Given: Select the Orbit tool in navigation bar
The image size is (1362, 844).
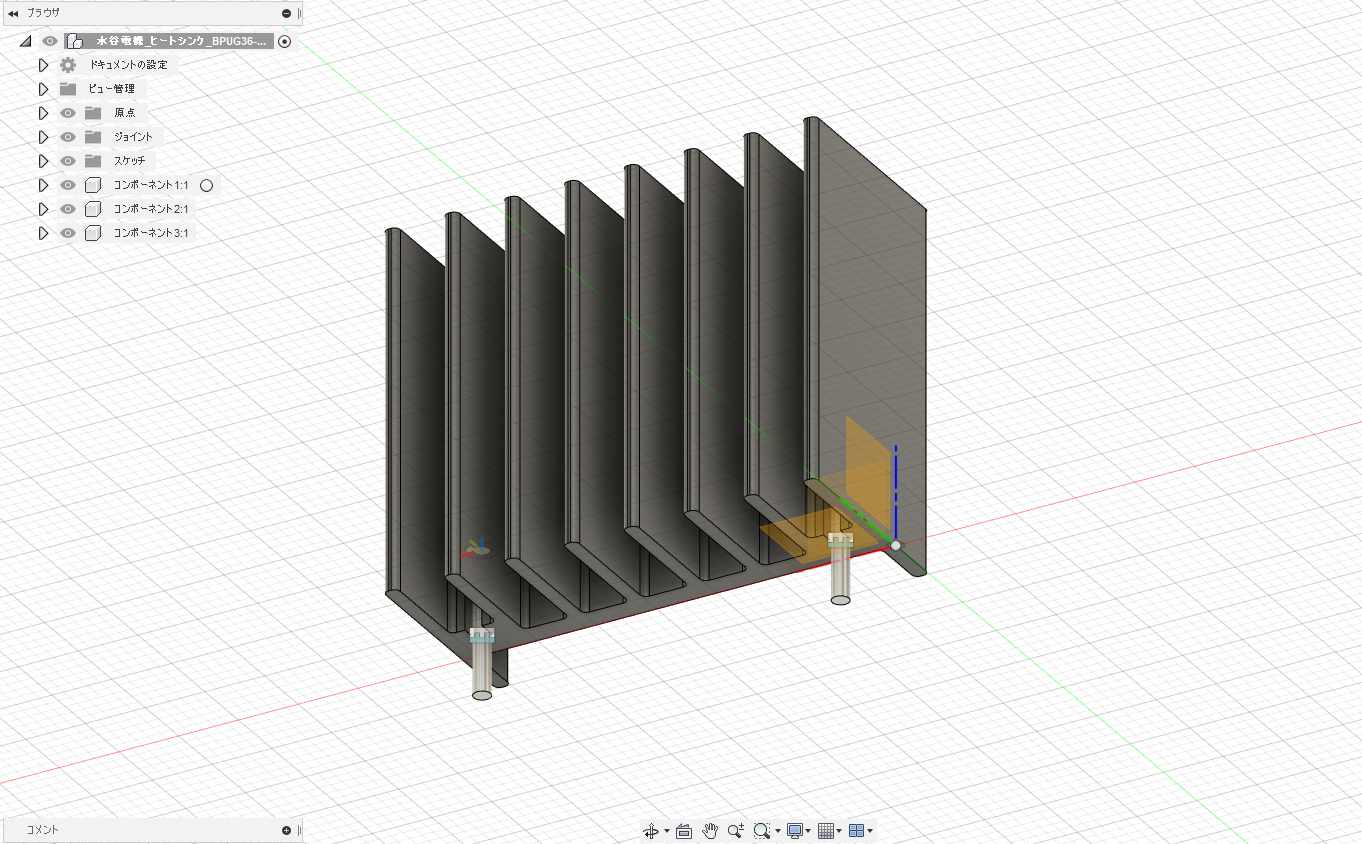Looking at the screenshot, I should [x=651, y=831].
